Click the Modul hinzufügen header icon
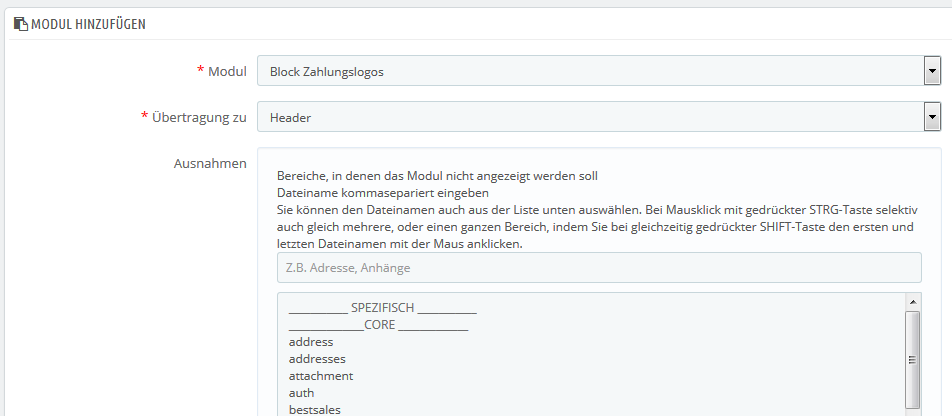This screenshot has width=952, height=416. click(x=21, y=24)
